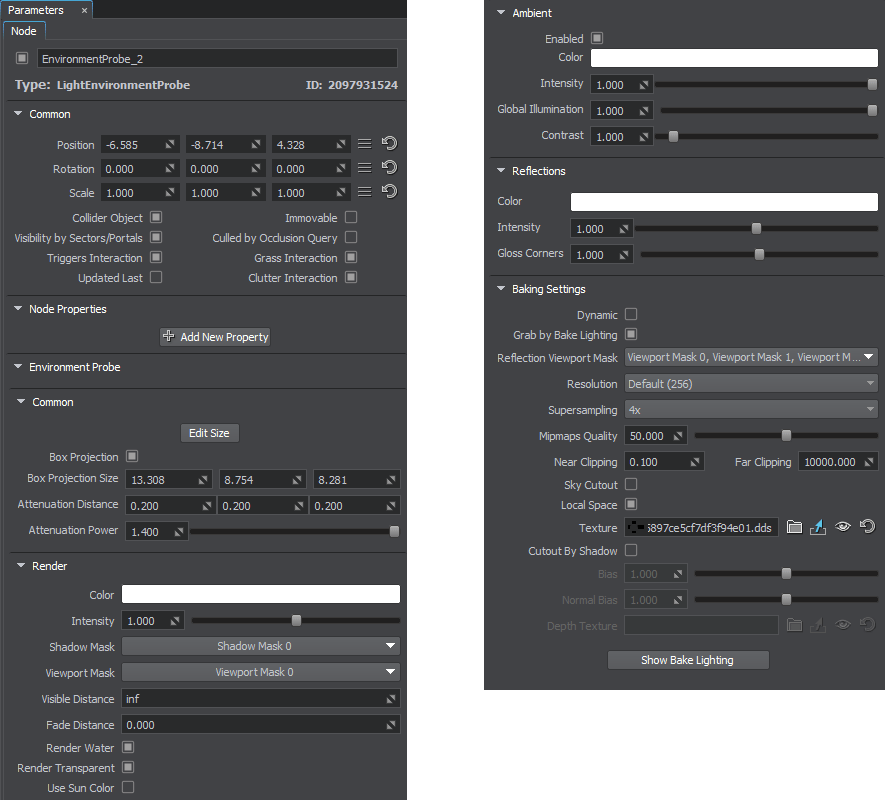Toggle the Dynamic checkbox in Baking Settings
The height and width of the screenshot is (800, 885).
631,315
